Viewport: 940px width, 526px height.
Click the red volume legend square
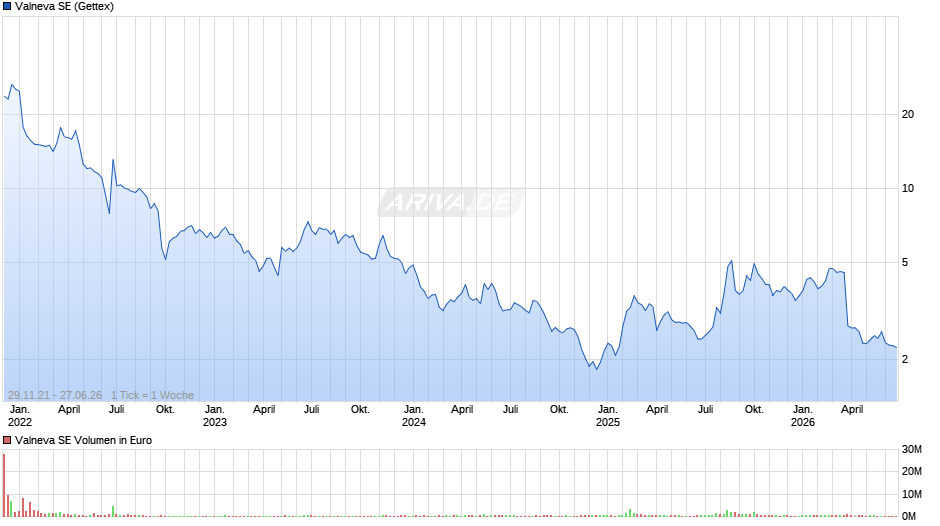click(7, 440)
